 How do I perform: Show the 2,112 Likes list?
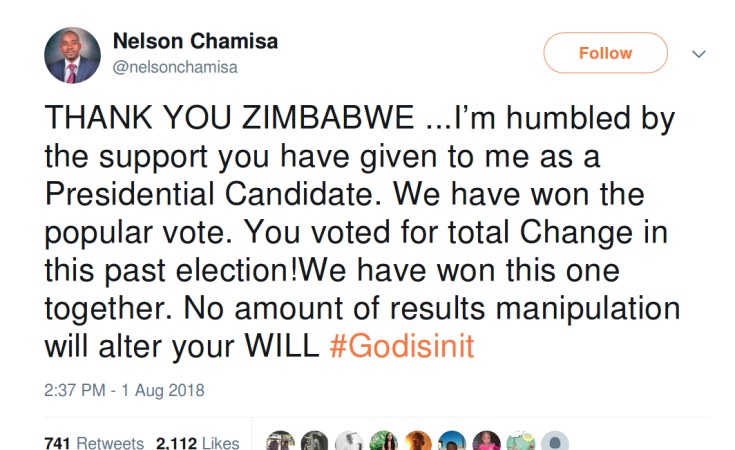tap(198, 442)
